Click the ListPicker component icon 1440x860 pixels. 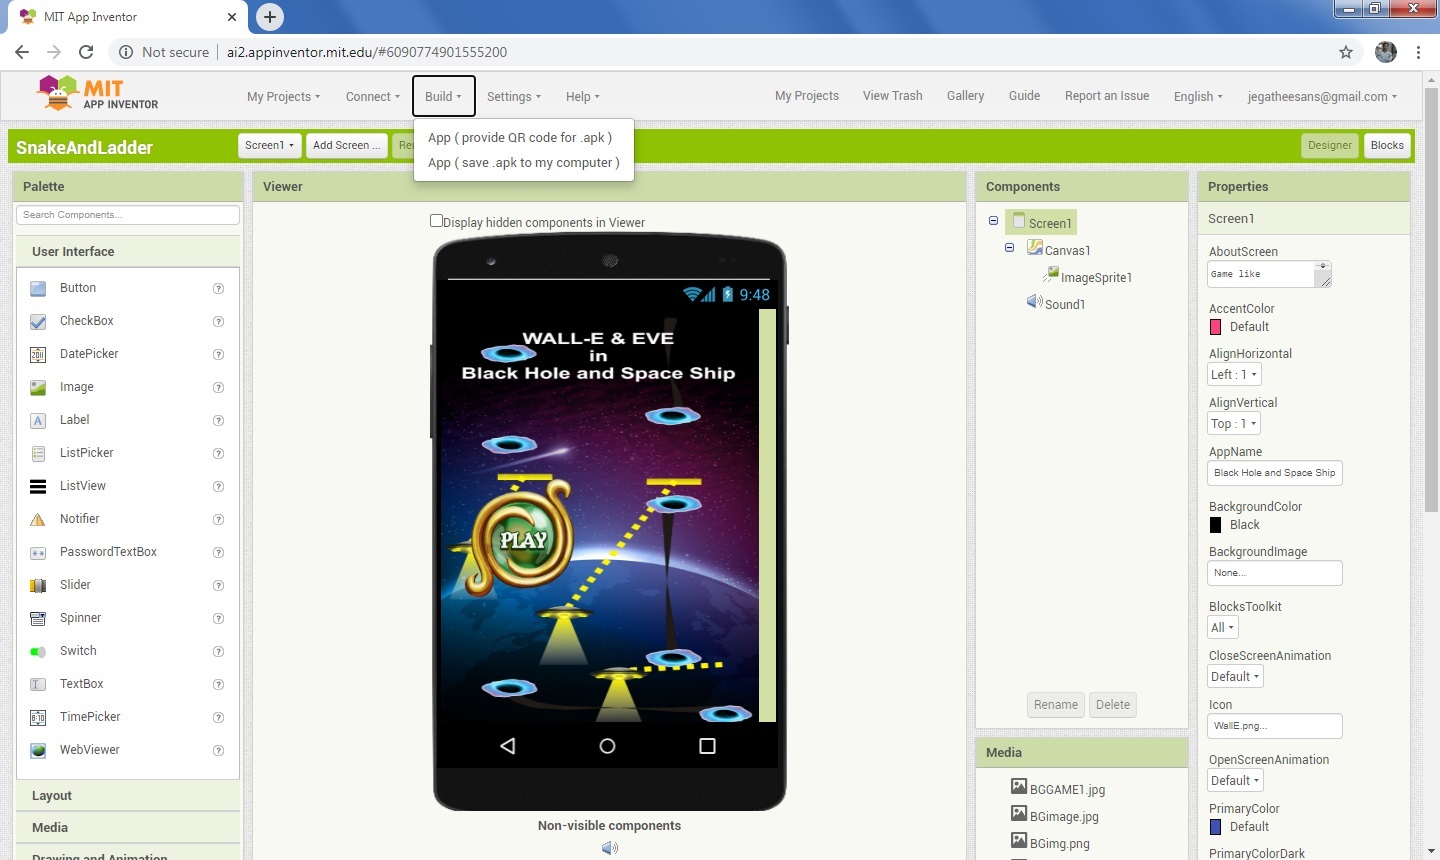(38, 453)
